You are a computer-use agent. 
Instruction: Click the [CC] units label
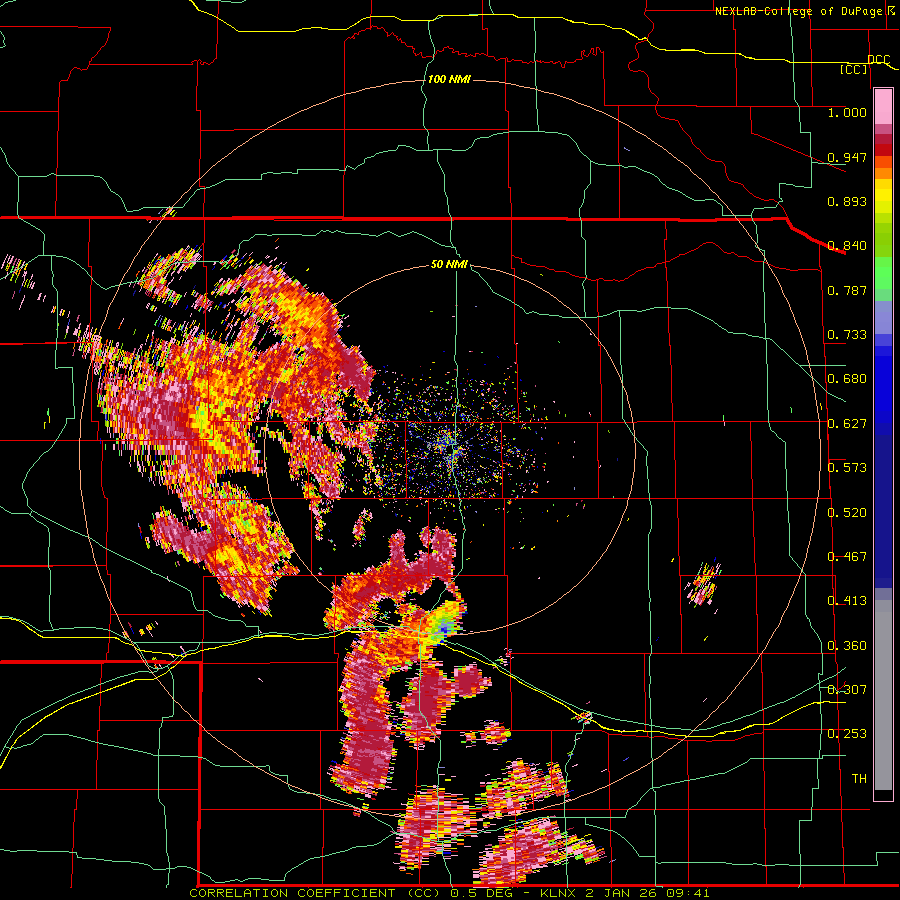pos(854,69)
